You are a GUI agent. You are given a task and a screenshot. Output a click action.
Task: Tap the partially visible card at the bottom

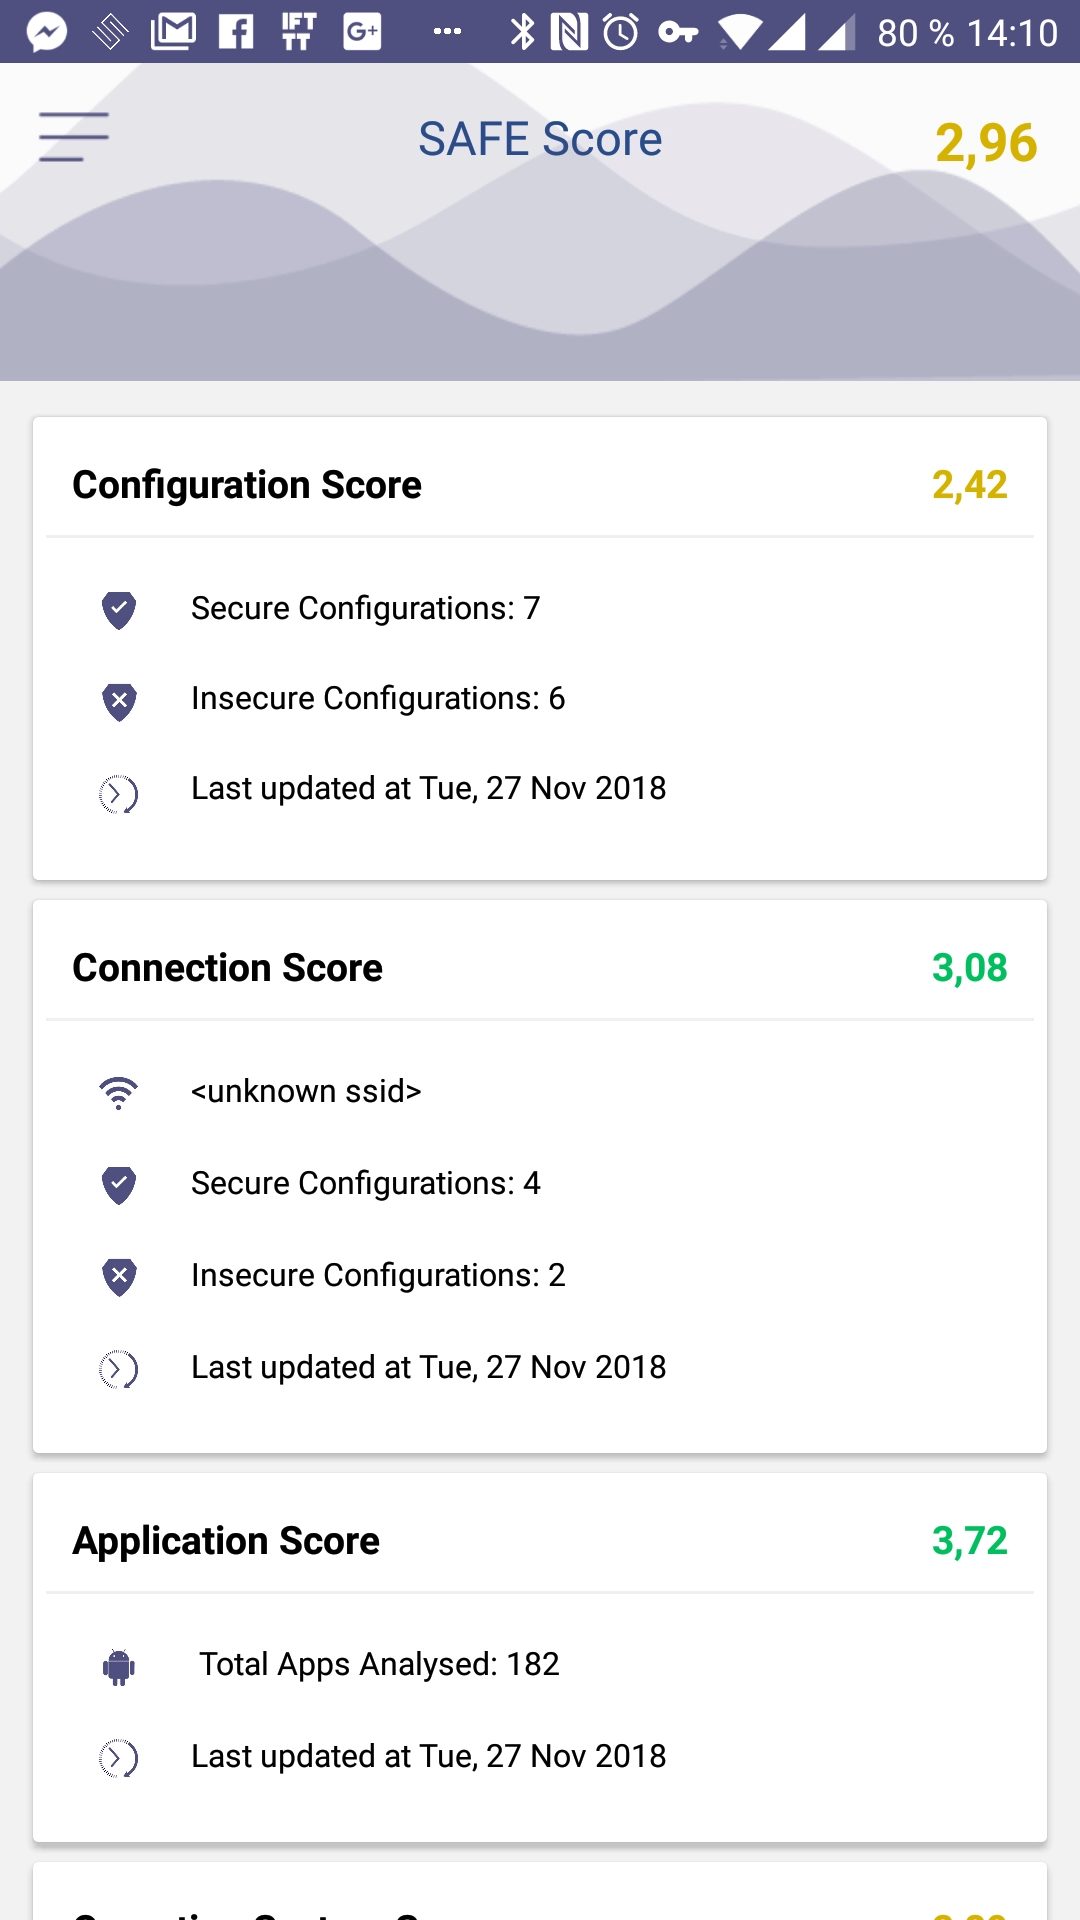[540, 1891]
